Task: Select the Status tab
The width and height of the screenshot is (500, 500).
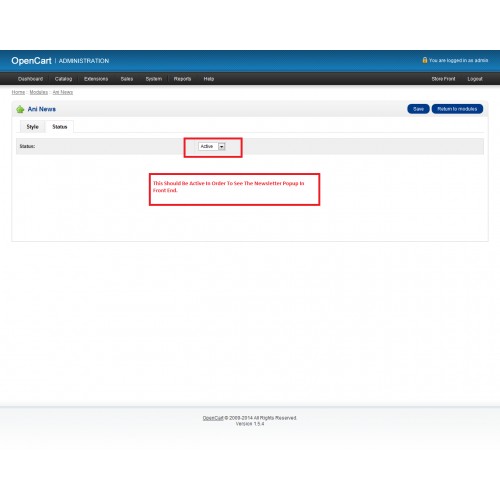Action: [60, 127]
